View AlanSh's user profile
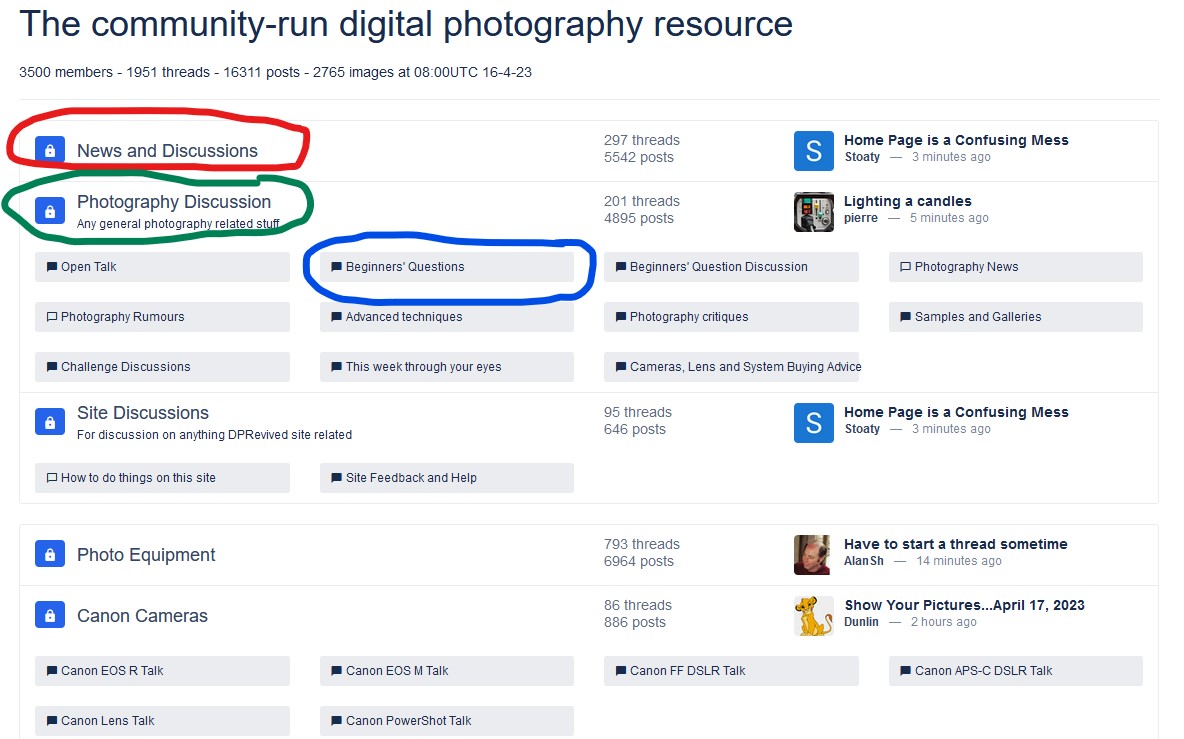1184x739 pixels. pos(864,561)
